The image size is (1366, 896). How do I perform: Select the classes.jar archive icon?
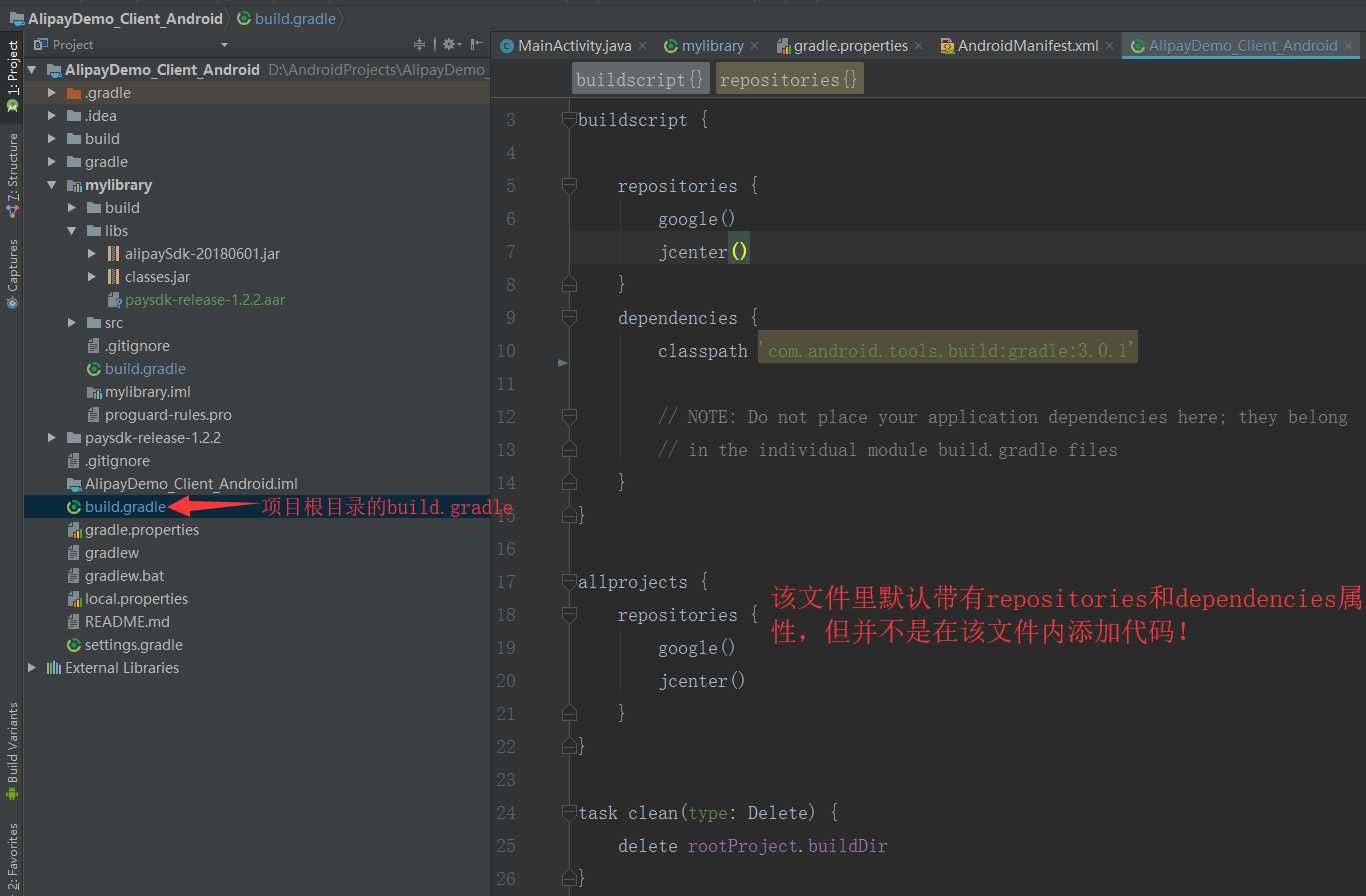pyautogui.click(x=113, y=277)
